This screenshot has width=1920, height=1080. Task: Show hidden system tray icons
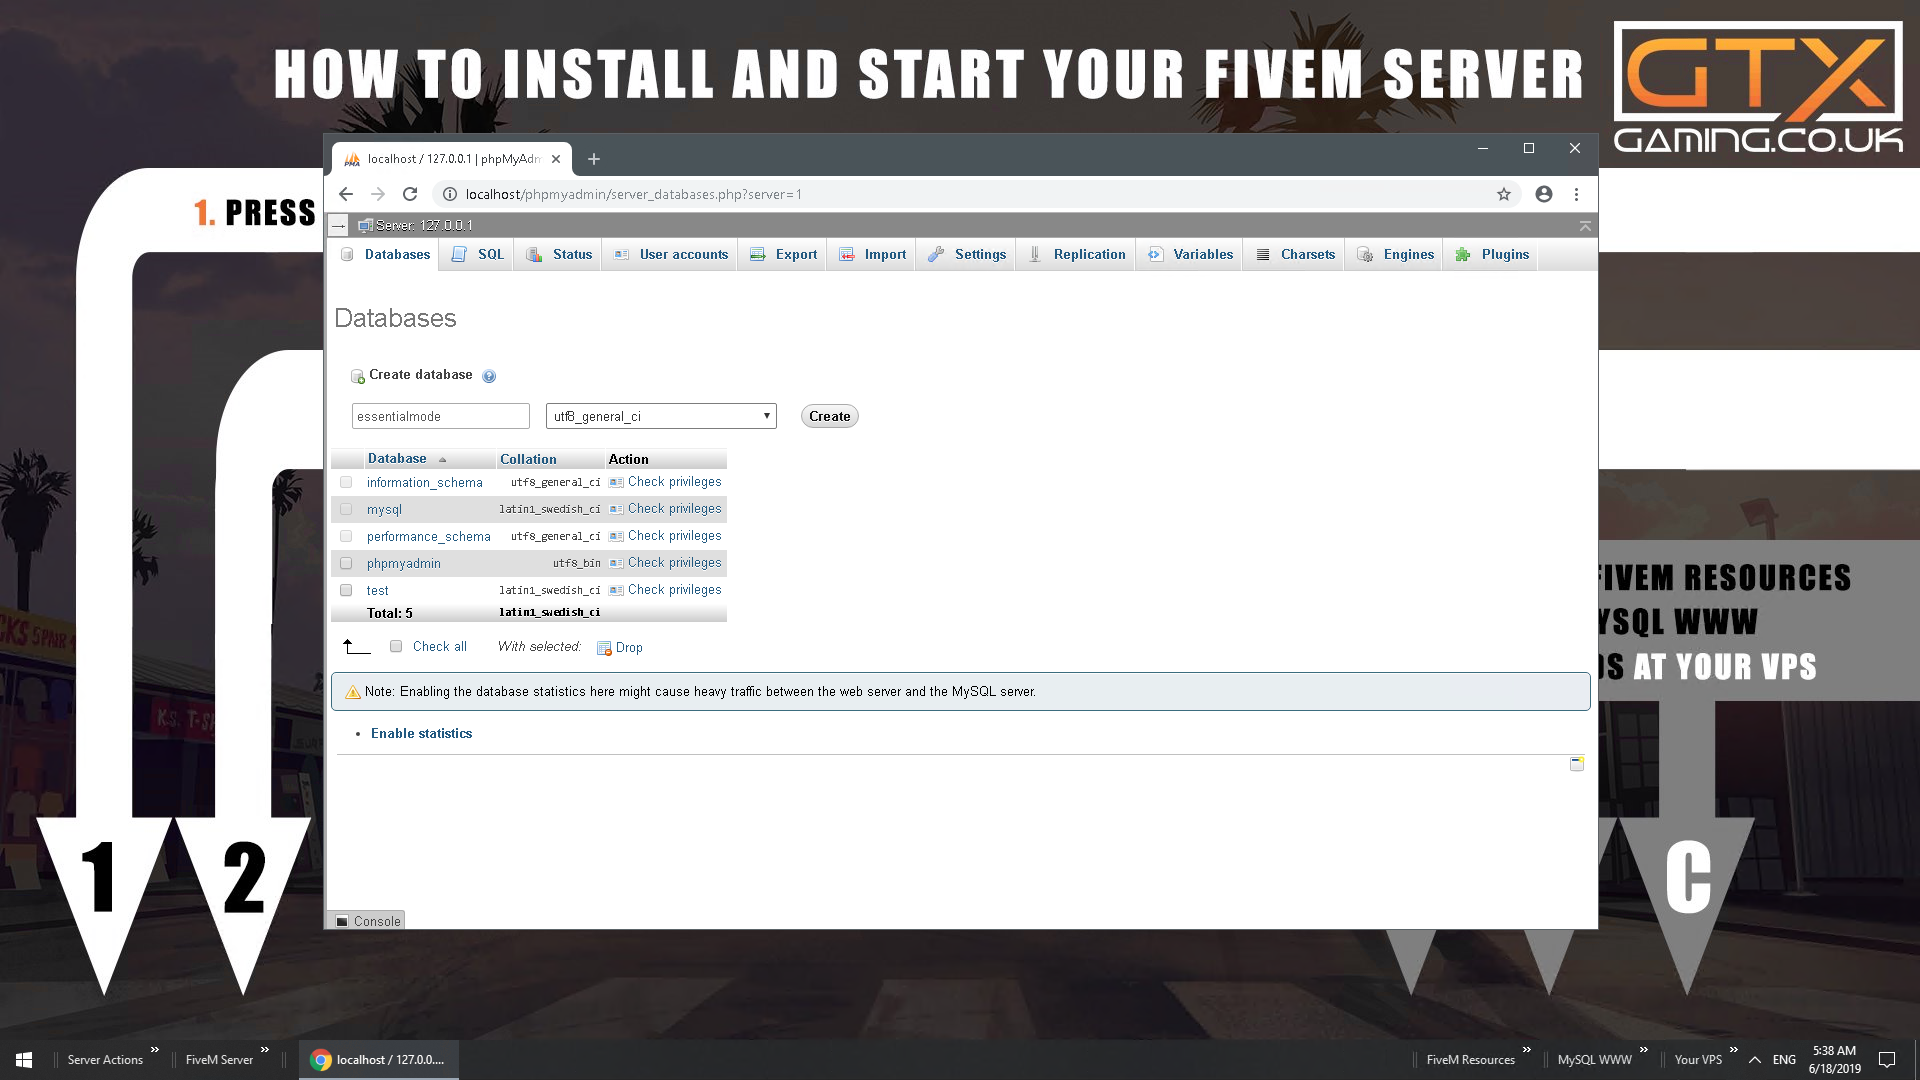[1755, 1060]
